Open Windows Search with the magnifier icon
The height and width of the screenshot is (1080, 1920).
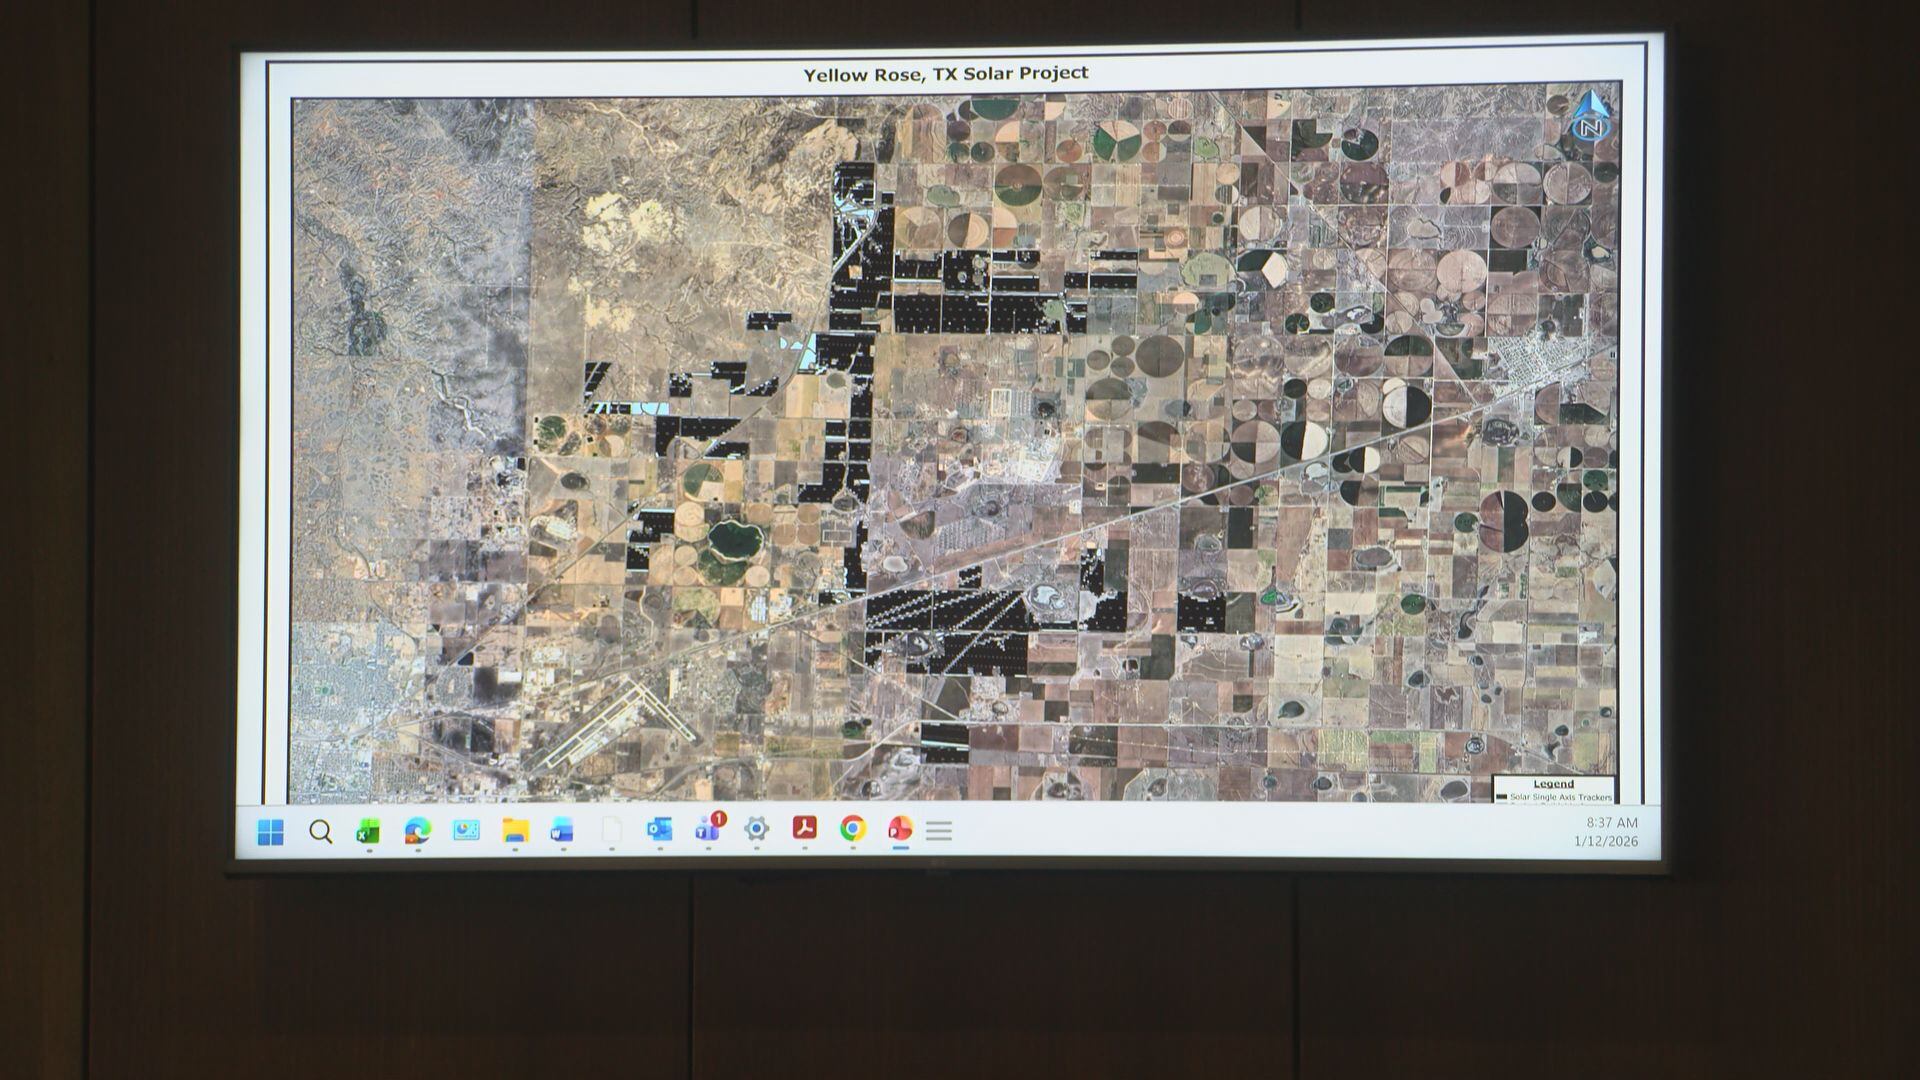[320, 833]
